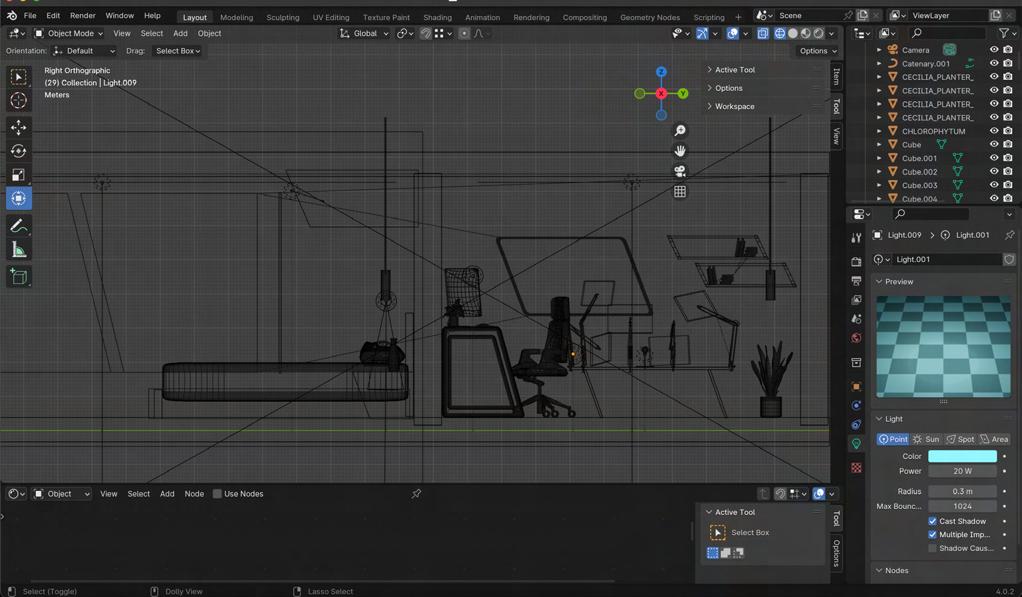The image size is (1022, 597).
Task: Open the Render menu
Action: (x=82, y=16)
